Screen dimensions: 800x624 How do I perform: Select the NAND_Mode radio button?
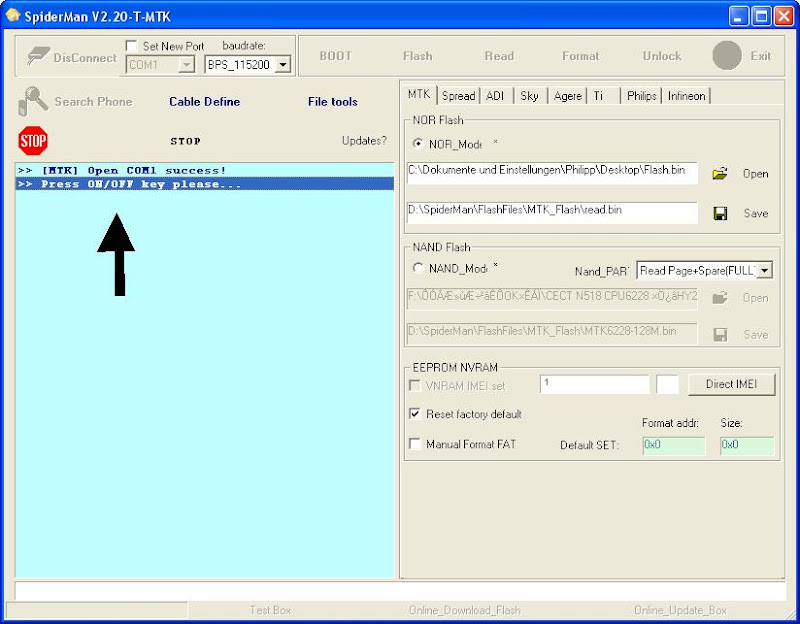418,268
